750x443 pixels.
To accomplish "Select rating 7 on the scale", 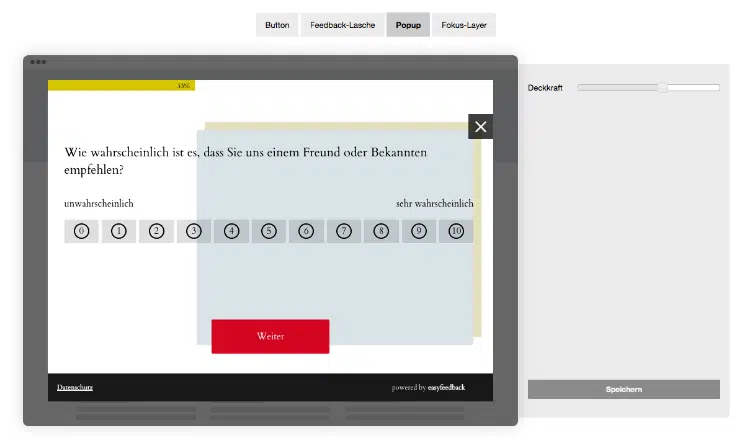I will pyautogui.click(x=344, y=231).
